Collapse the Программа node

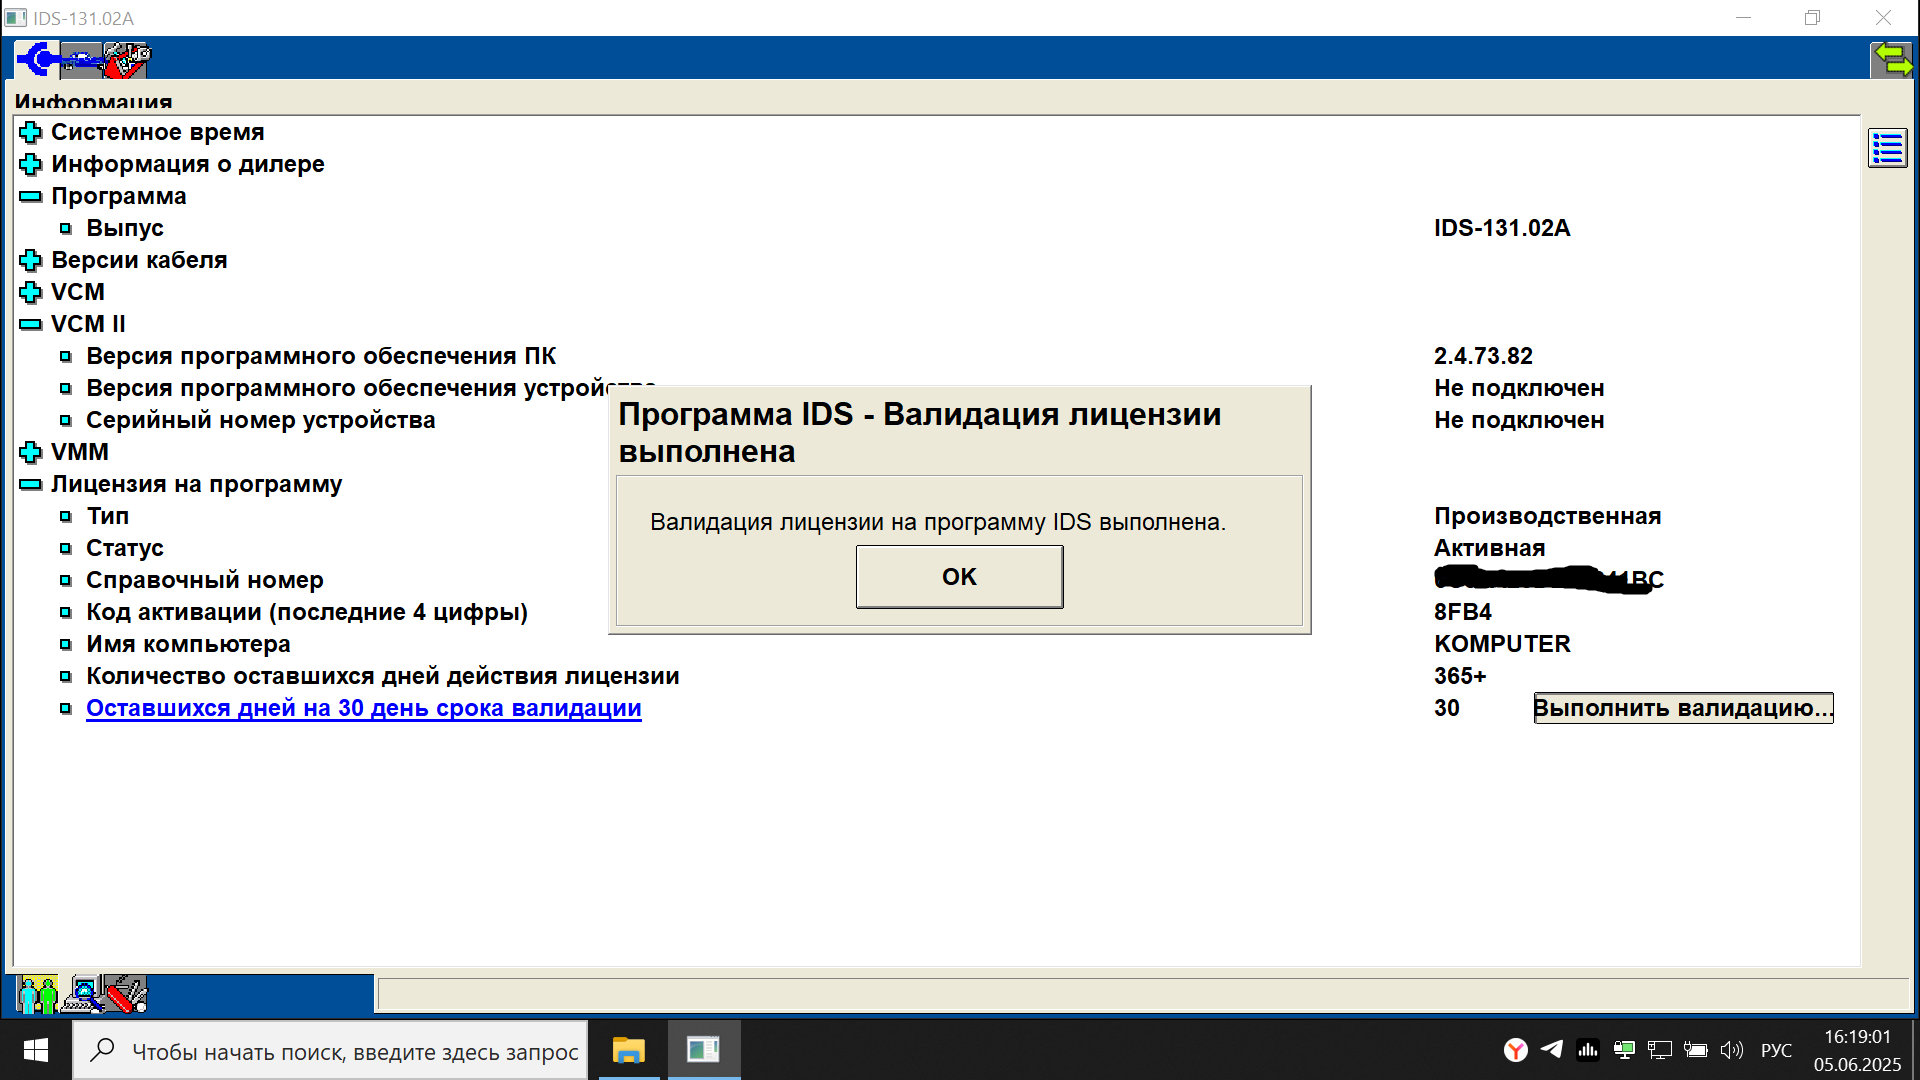coord(31,196)
